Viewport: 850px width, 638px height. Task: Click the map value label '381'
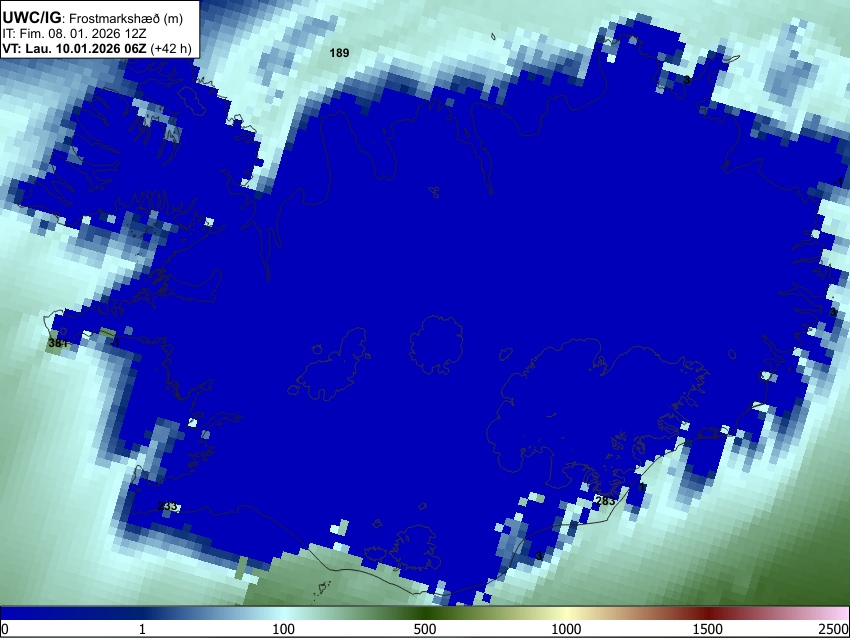pos(58,343)
